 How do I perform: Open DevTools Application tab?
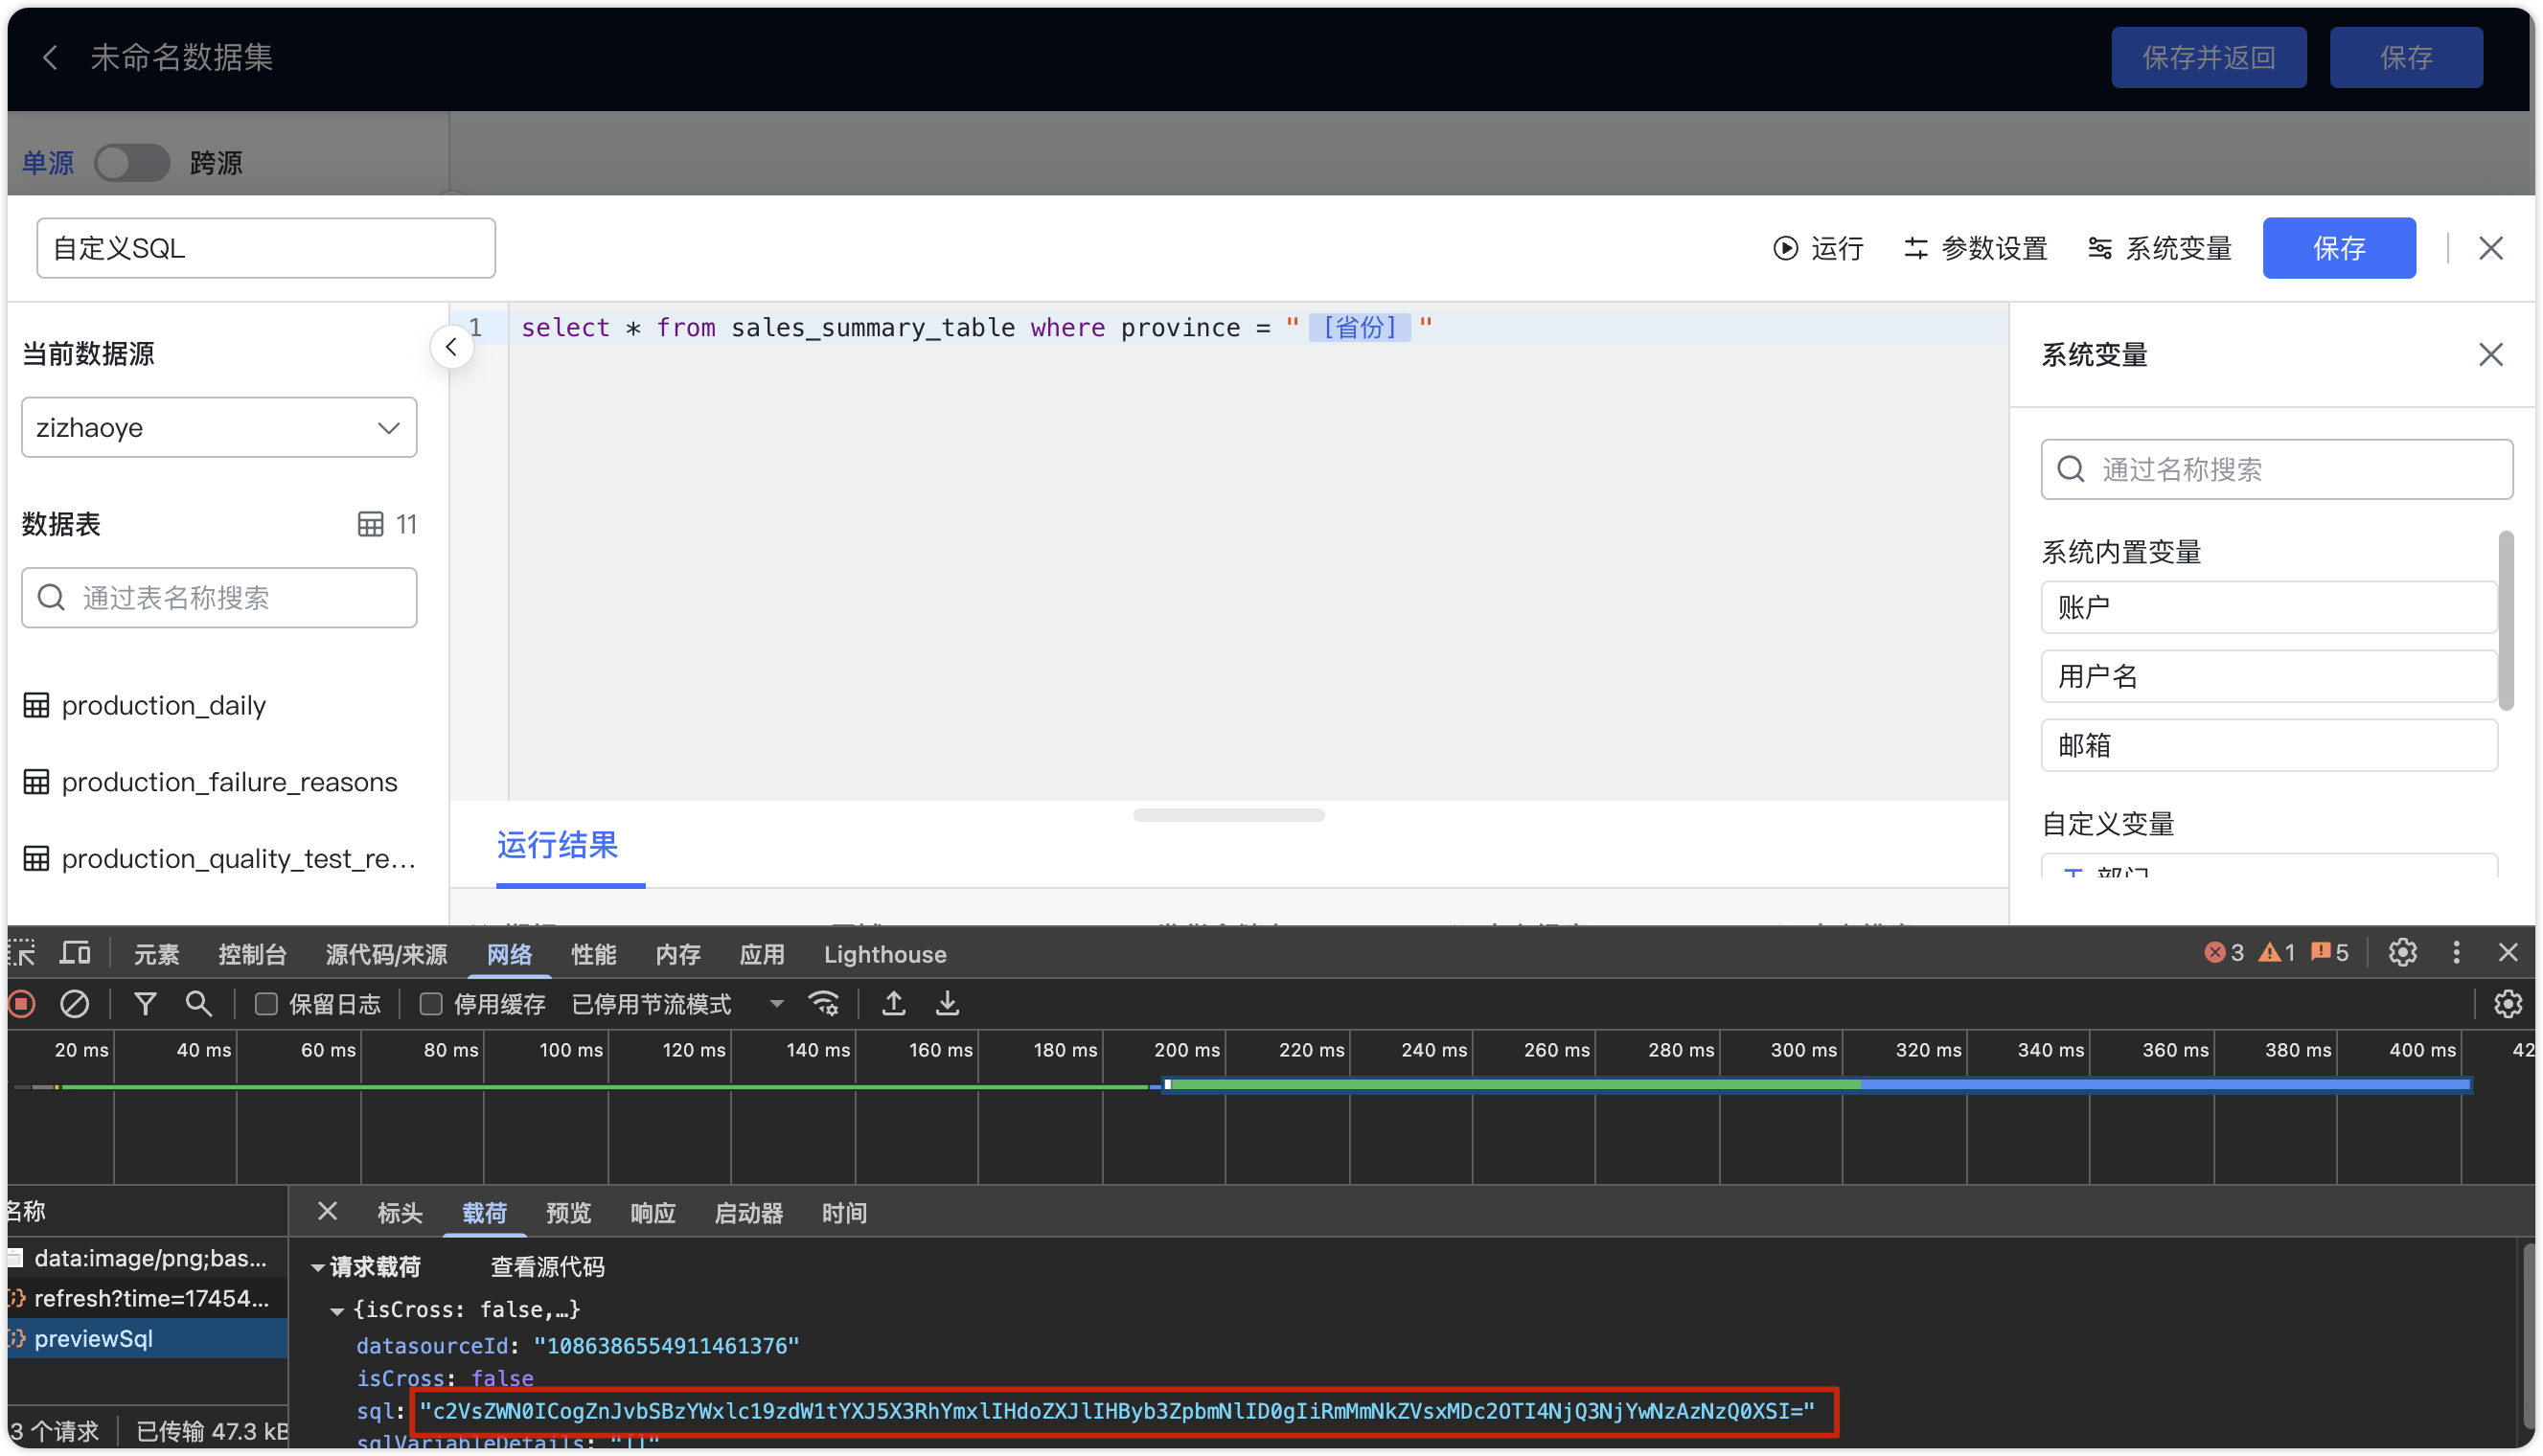click(x=762, y=954)
